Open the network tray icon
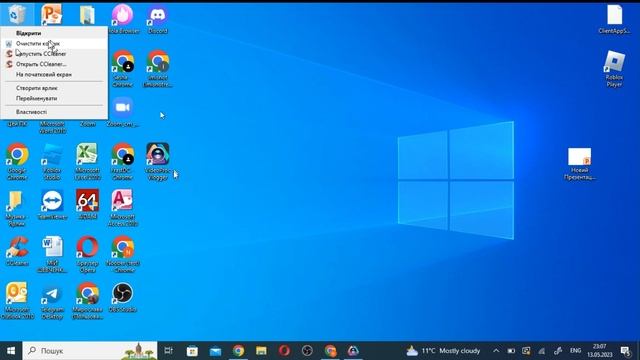 coord(542,351)
